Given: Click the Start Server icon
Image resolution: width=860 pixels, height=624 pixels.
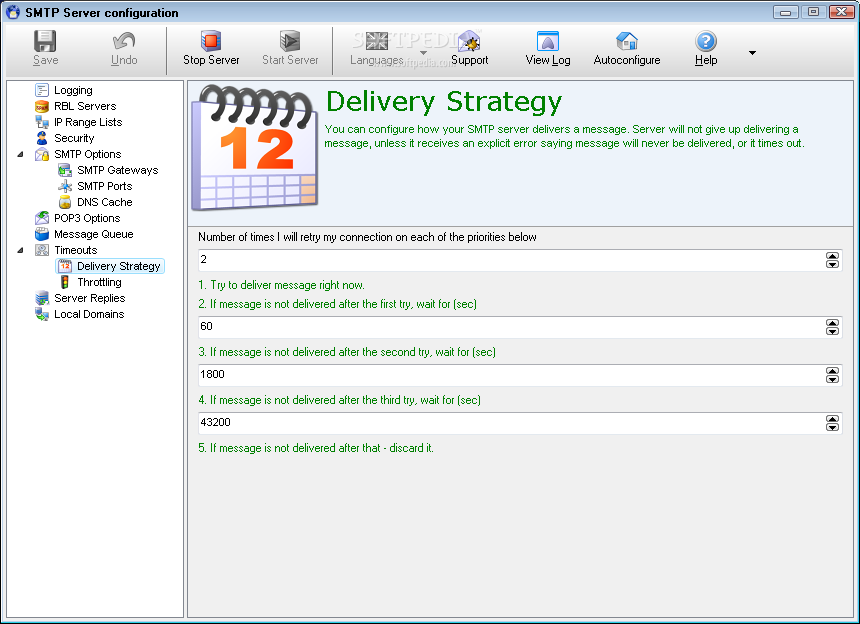Looking at the screenshot, I should 290,41.
